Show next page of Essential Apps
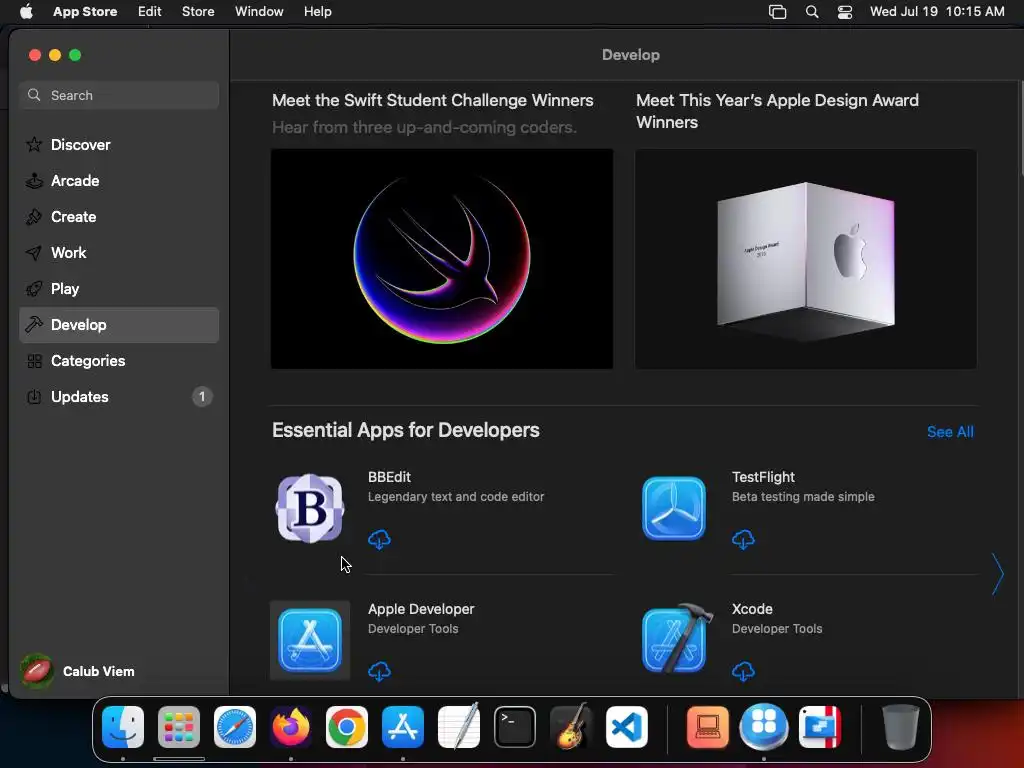 coord(998,574)
